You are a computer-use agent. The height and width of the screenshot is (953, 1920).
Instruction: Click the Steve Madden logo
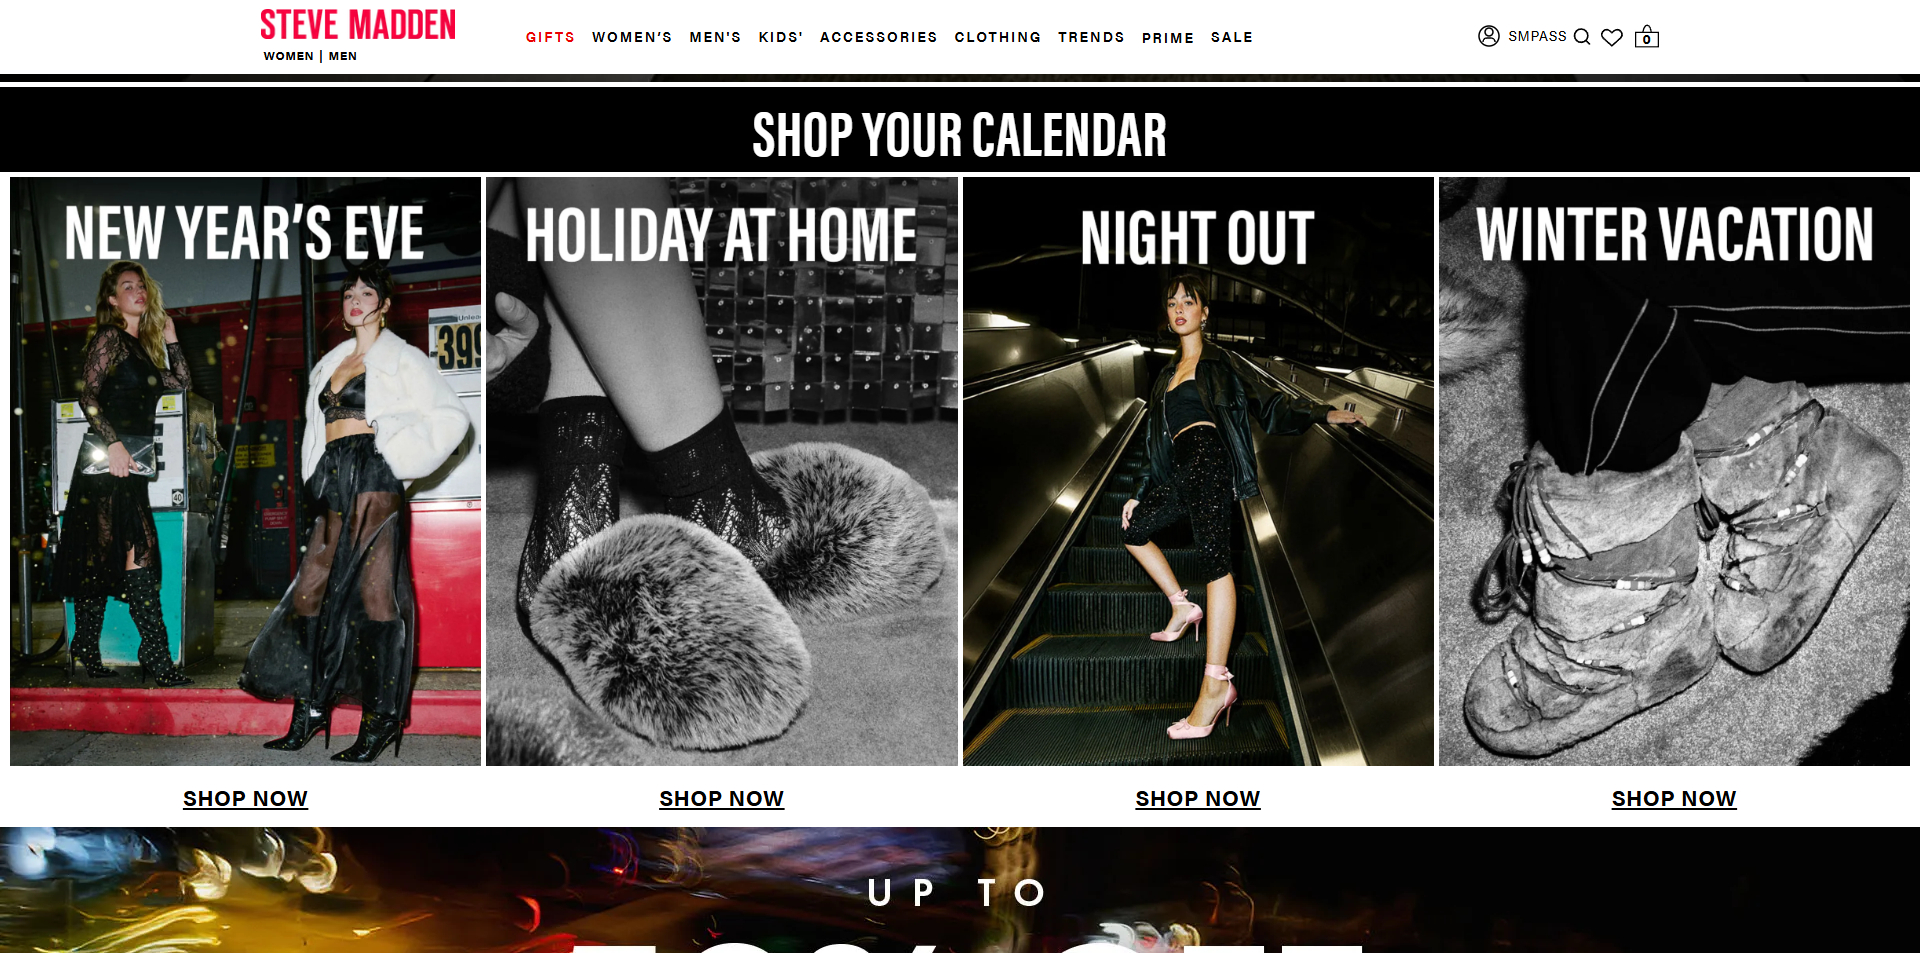[358, 25]
